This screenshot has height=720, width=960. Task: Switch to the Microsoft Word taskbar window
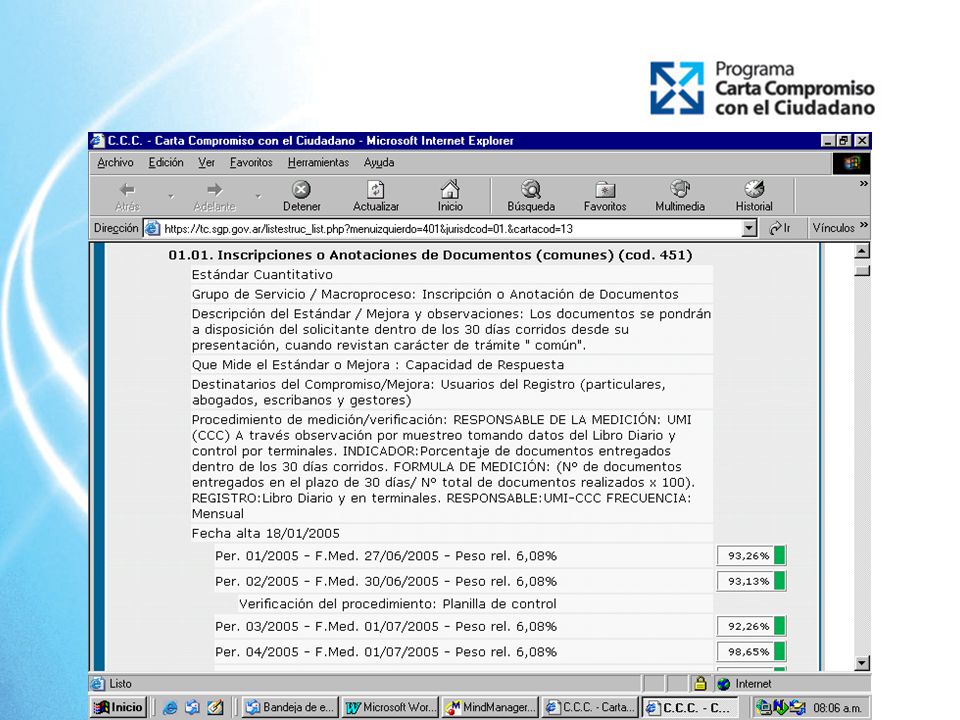pyautogui.click(x=390, y=707)
